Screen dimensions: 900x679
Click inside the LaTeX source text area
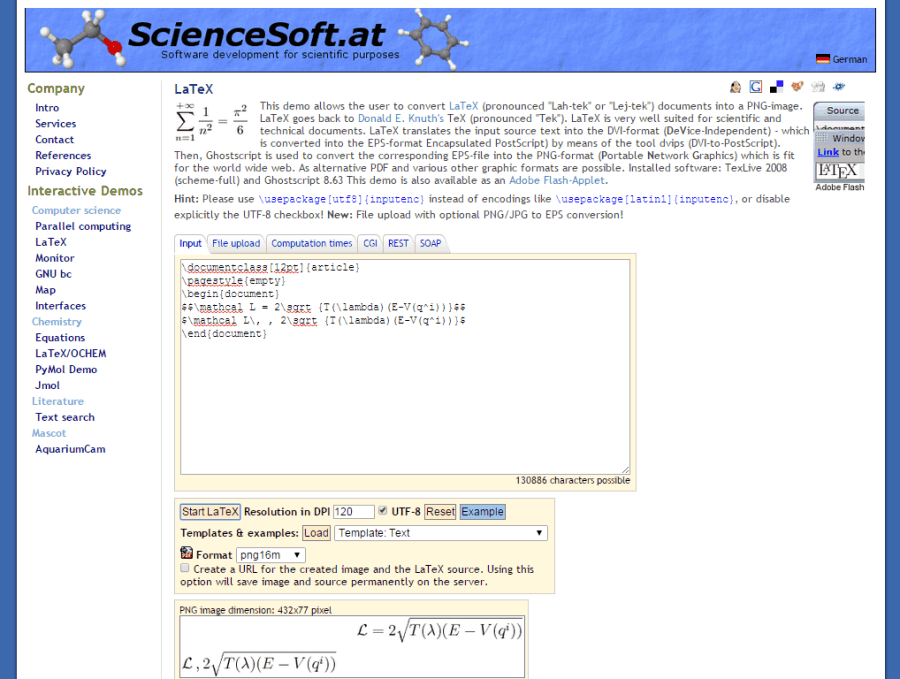(405, 367)
